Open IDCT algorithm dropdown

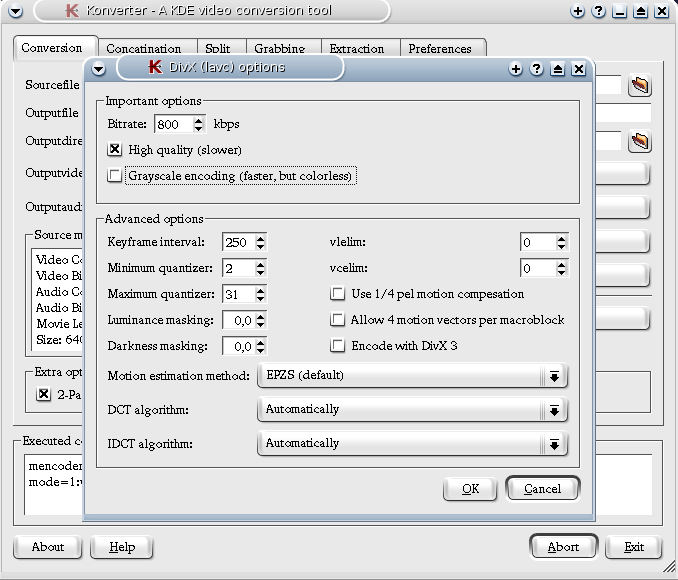[x=412, y=443]
